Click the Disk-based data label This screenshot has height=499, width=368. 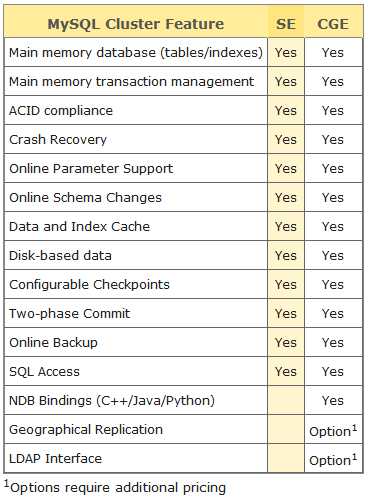[60, 256]
